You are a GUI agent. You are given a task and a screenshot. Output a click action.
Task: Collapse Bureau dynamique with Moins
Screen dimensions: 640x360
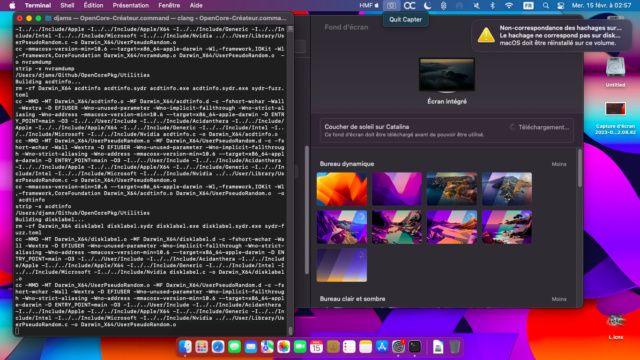pyautogui.click(x=559, y=164)
